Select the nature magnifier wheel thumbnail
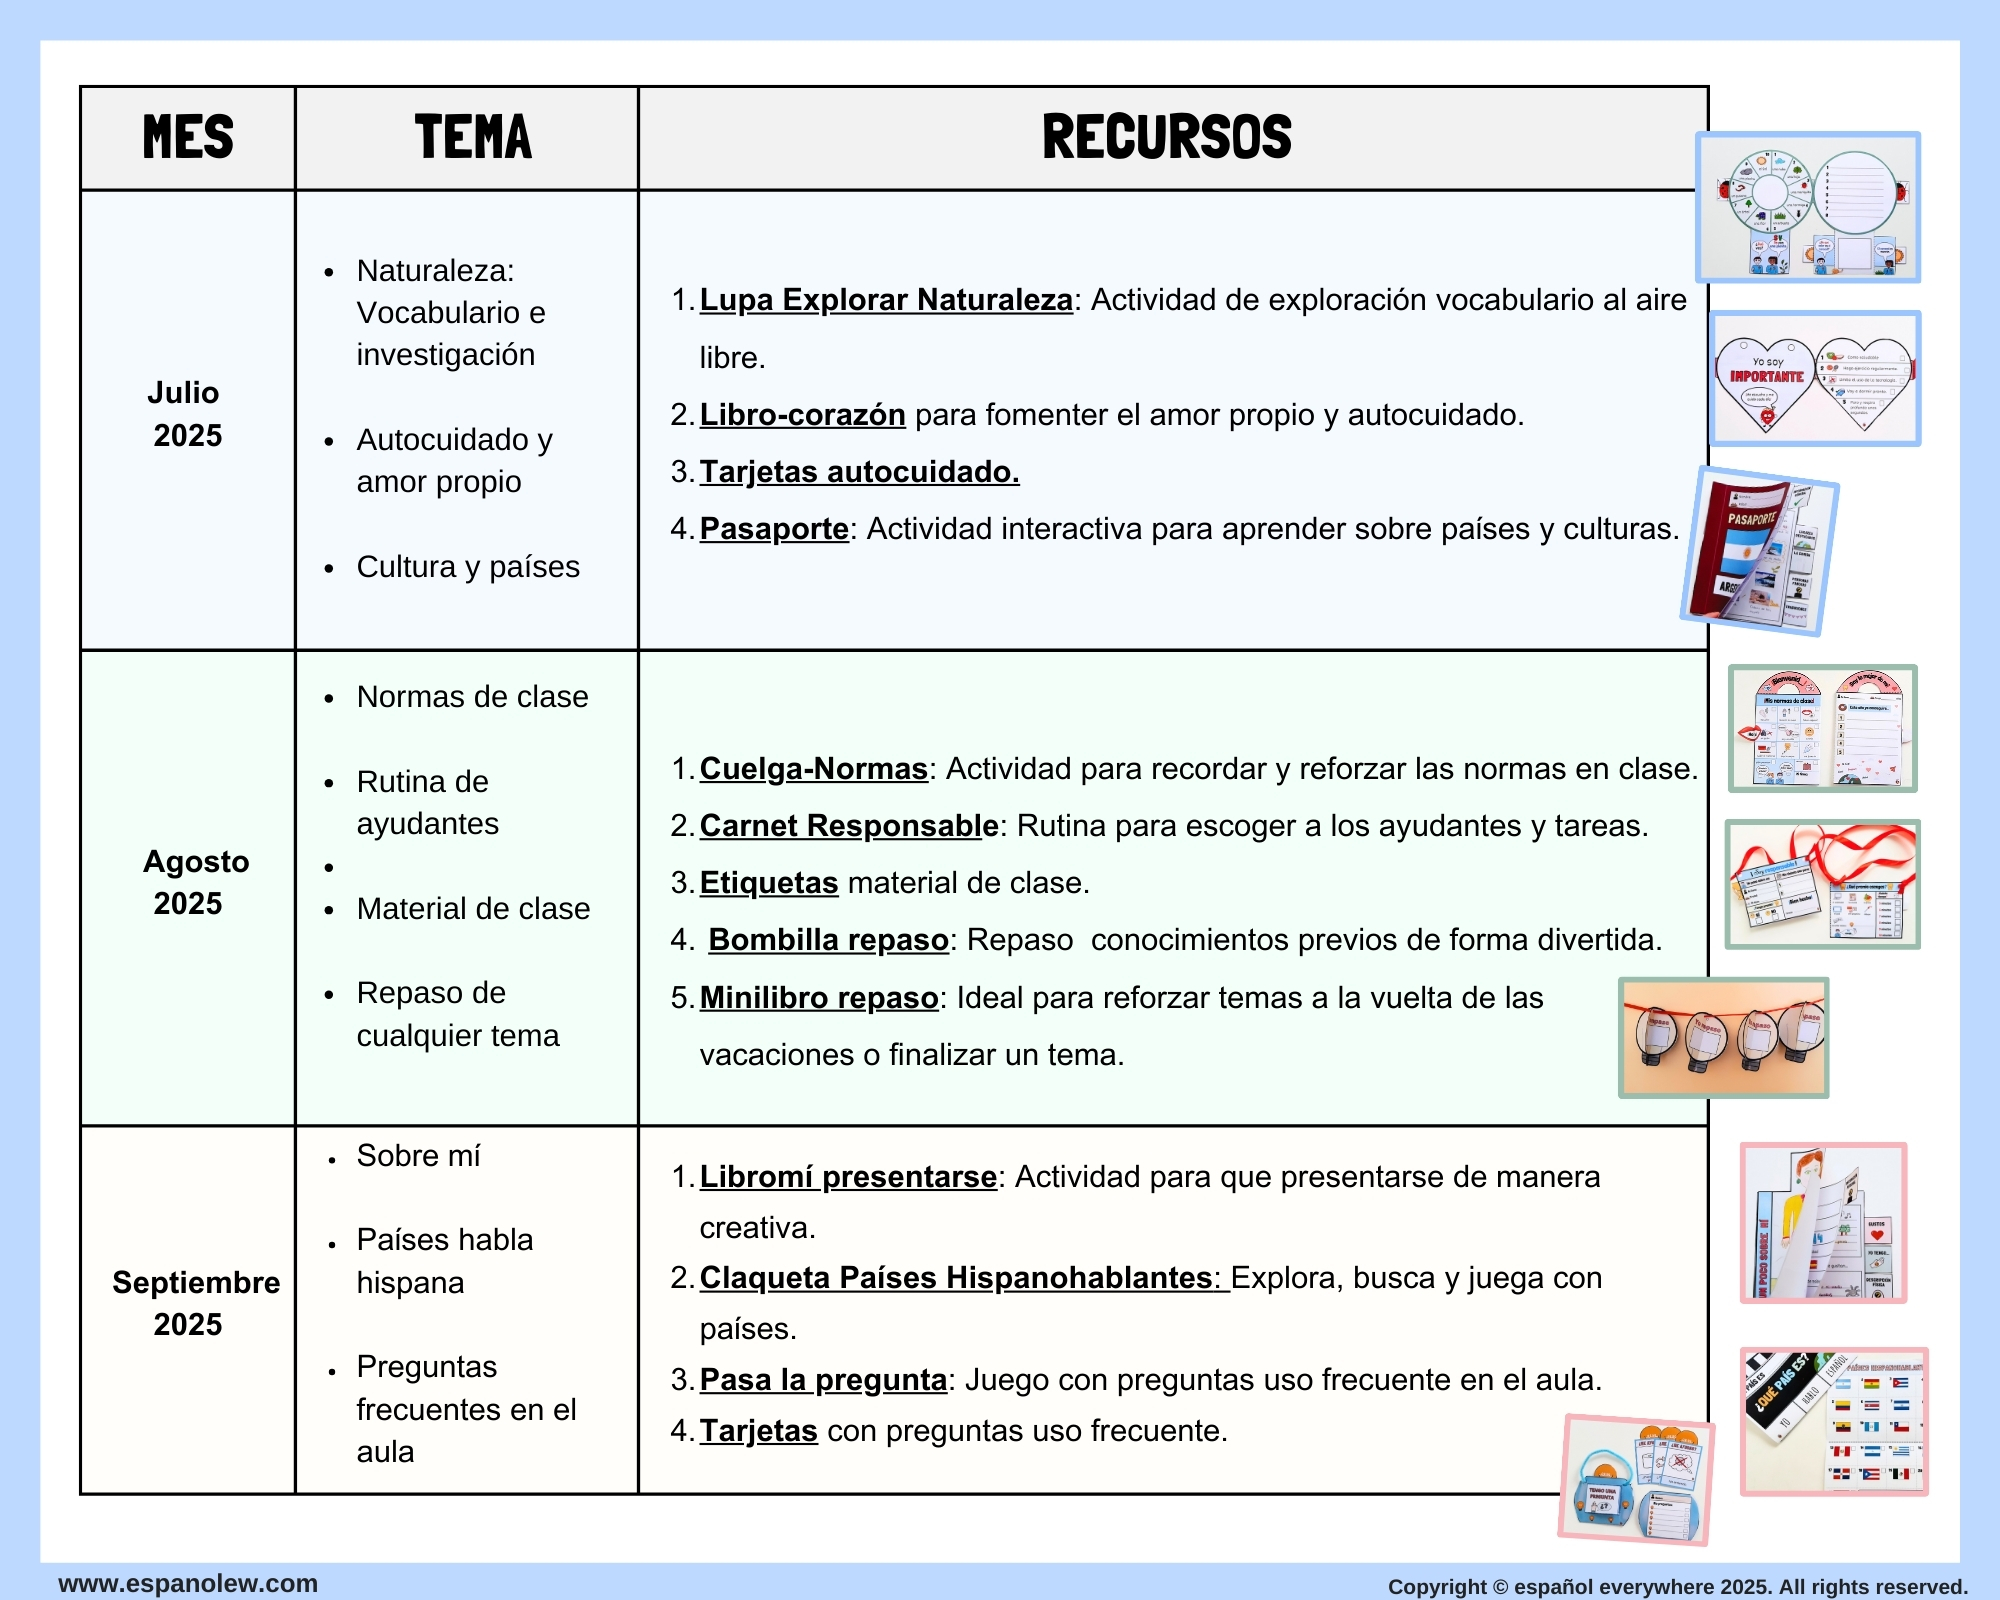The image size is (2000, 1600). click(1808, 207)
